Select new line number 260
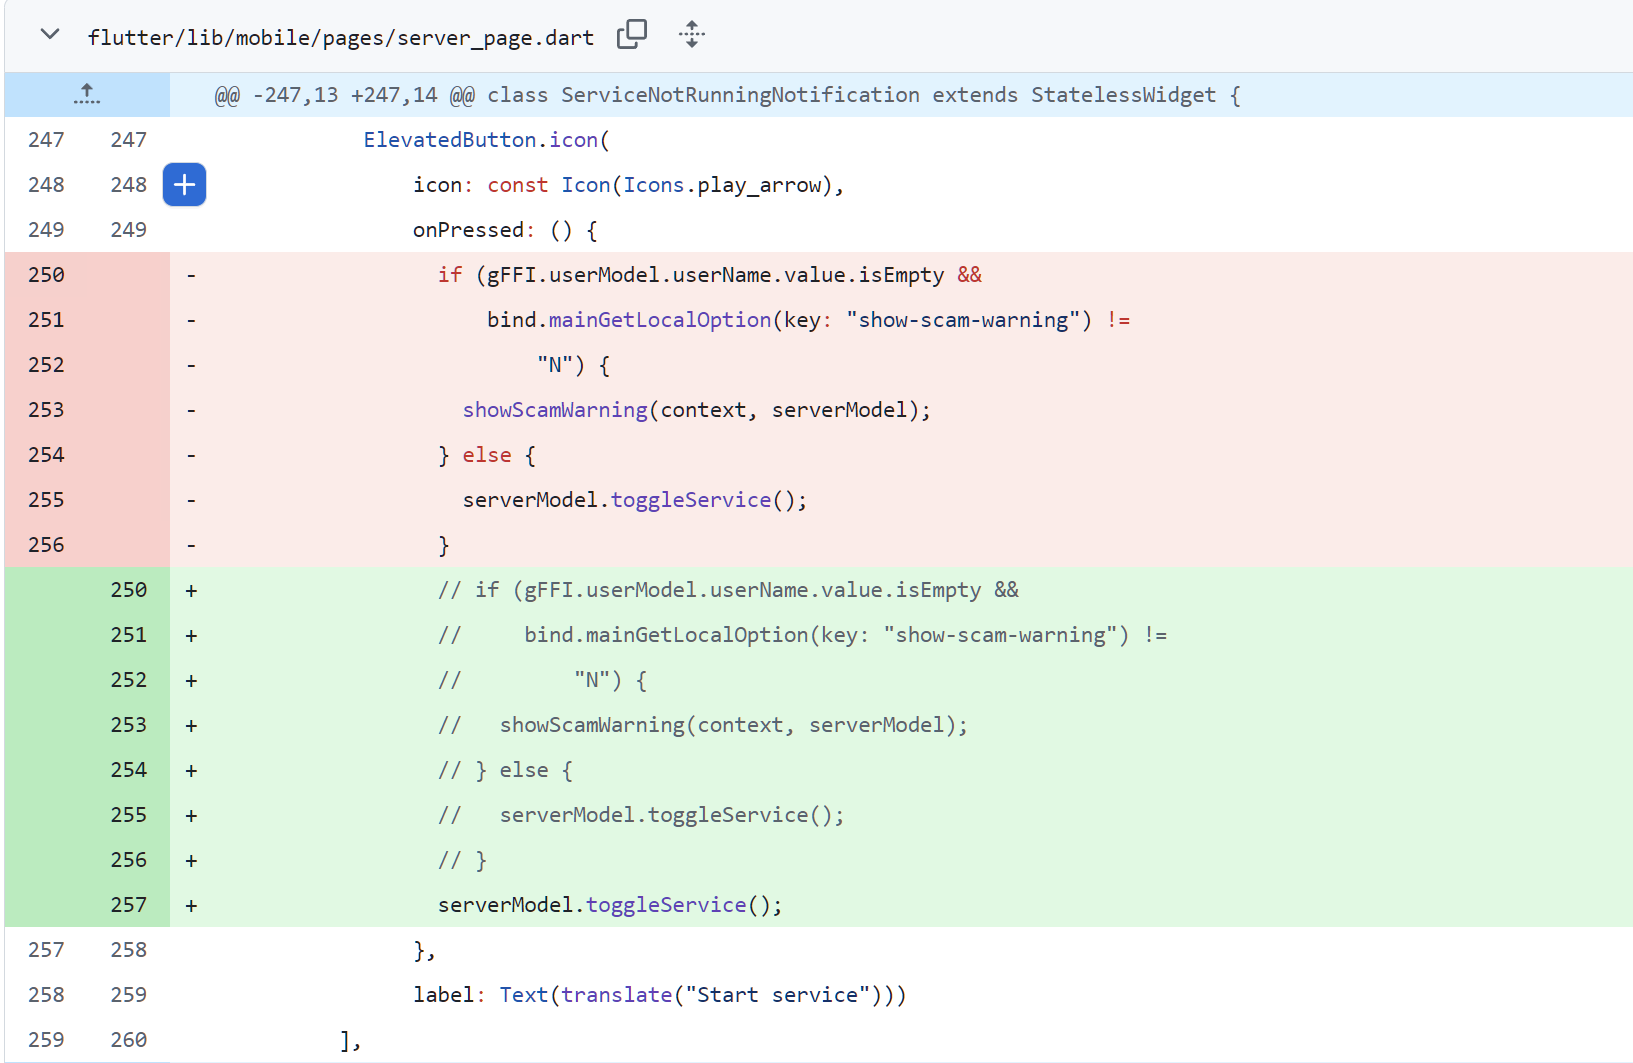The width and height of the screenshot is (1633, 1063). pos(128,1040)
